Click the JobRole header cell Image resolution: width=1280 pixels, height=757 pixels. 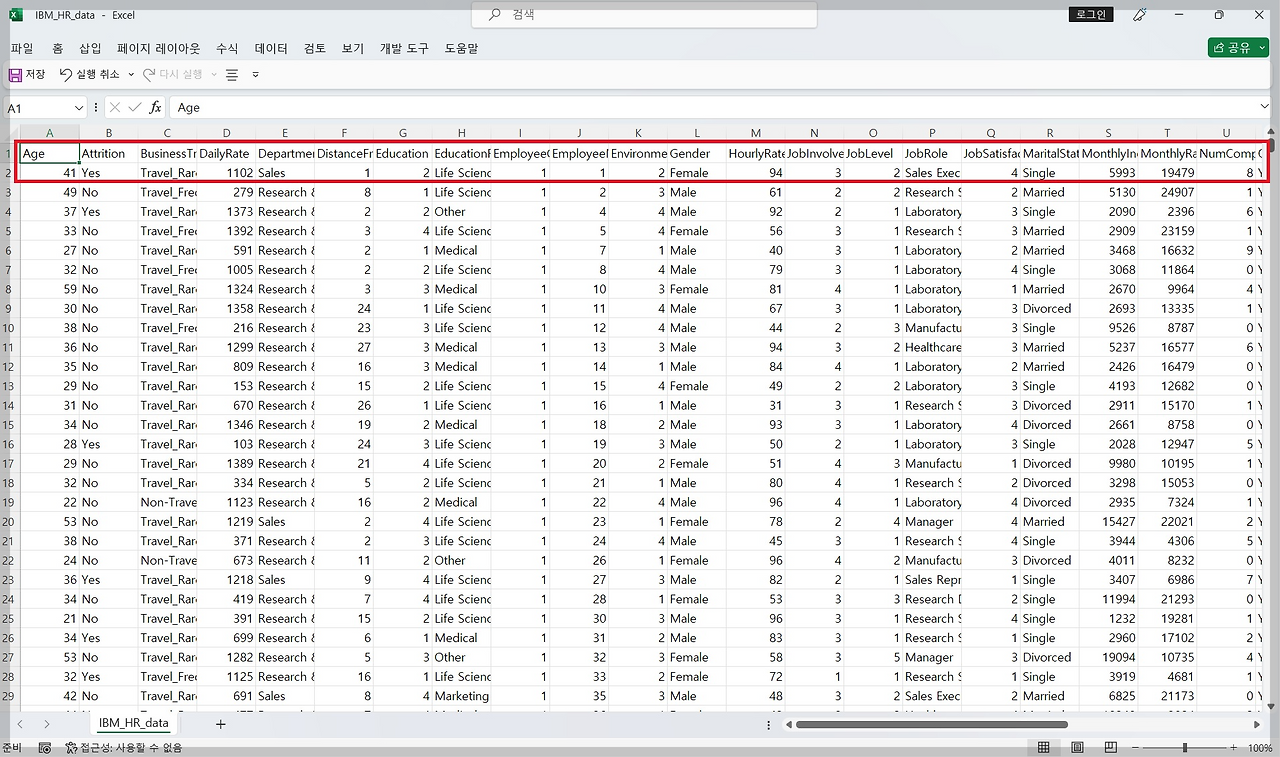point(932,154)
